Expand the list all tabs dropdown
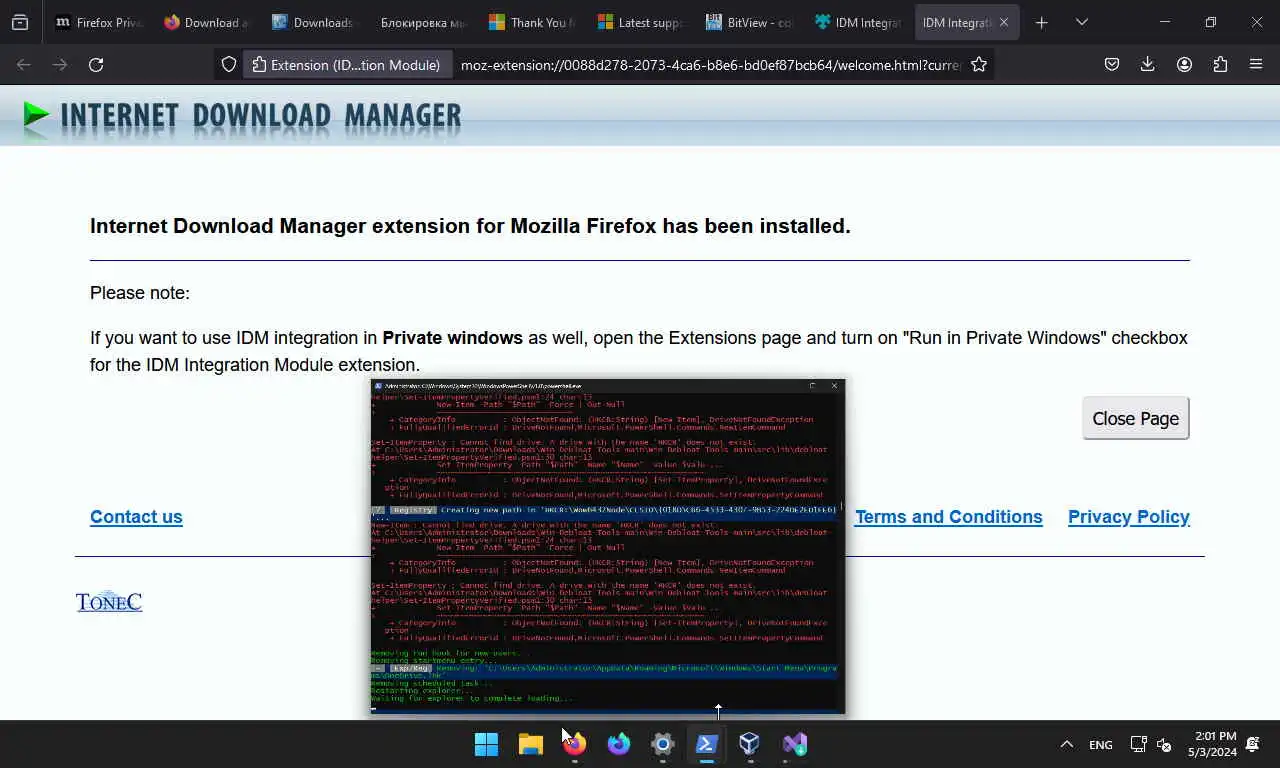 pyautogui.click(x=1081, y=22)
